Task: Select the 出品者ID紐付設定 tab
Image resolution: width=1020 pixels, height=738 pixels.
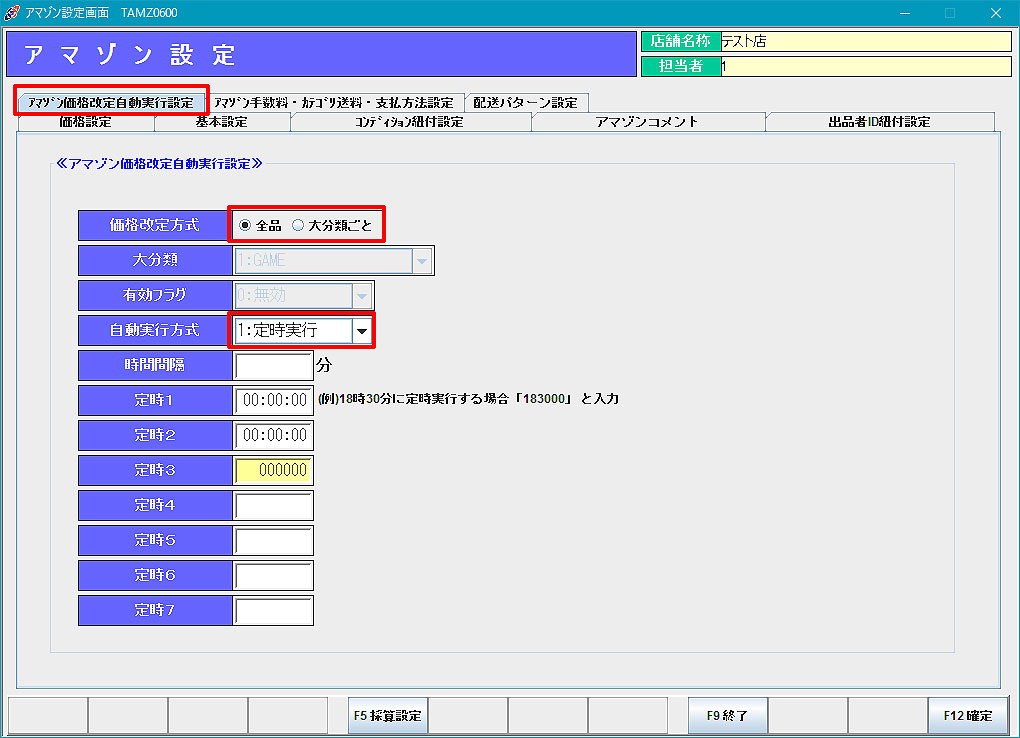Action: point(879,122)
